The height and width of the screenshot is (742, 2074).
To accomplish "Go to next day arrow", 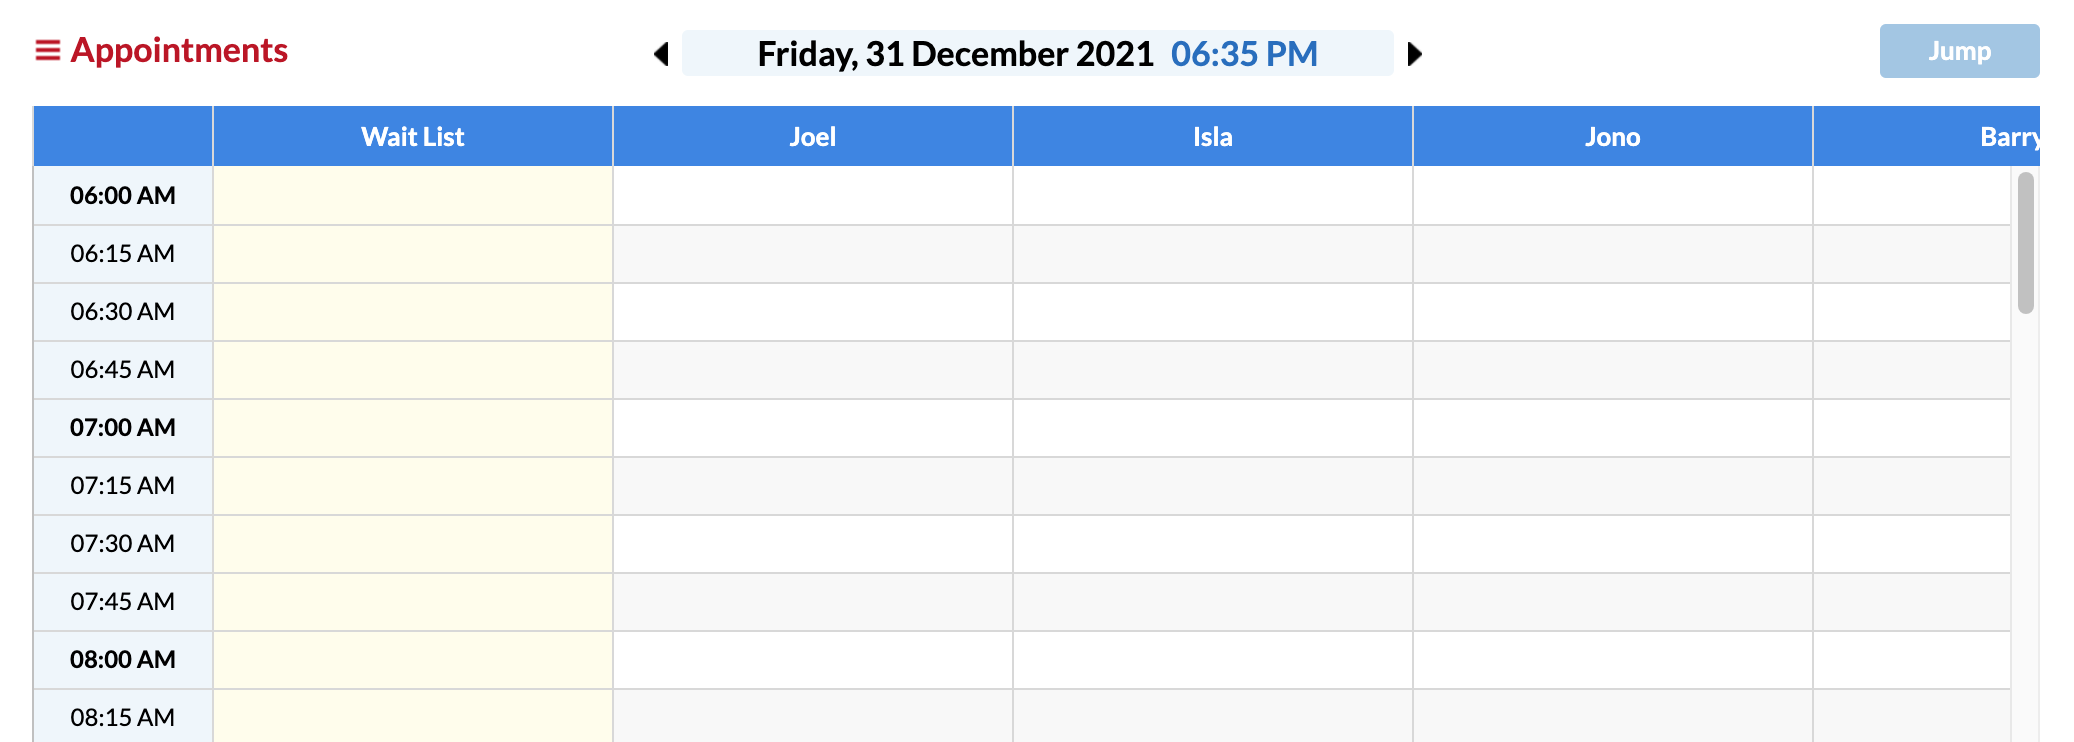I will (x=1414, y=54).
